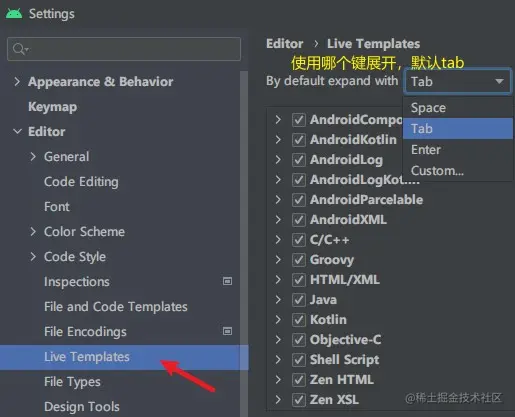Toggle the Zen XSL group checkbox
The height and width of the screenshot is (417, 515).
[x=299, y=400]
